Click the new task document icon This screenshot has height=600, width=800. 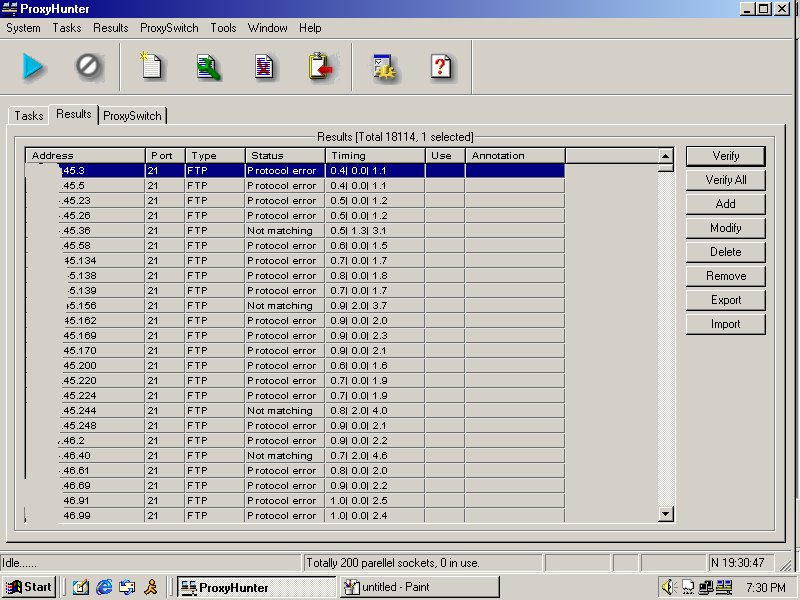point(151,67)
